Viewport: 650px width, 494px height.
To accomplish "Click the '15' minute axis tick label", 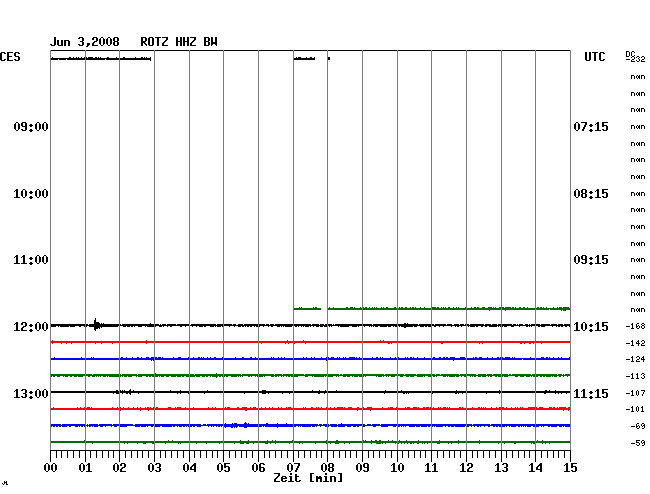I will click(570, 468).
